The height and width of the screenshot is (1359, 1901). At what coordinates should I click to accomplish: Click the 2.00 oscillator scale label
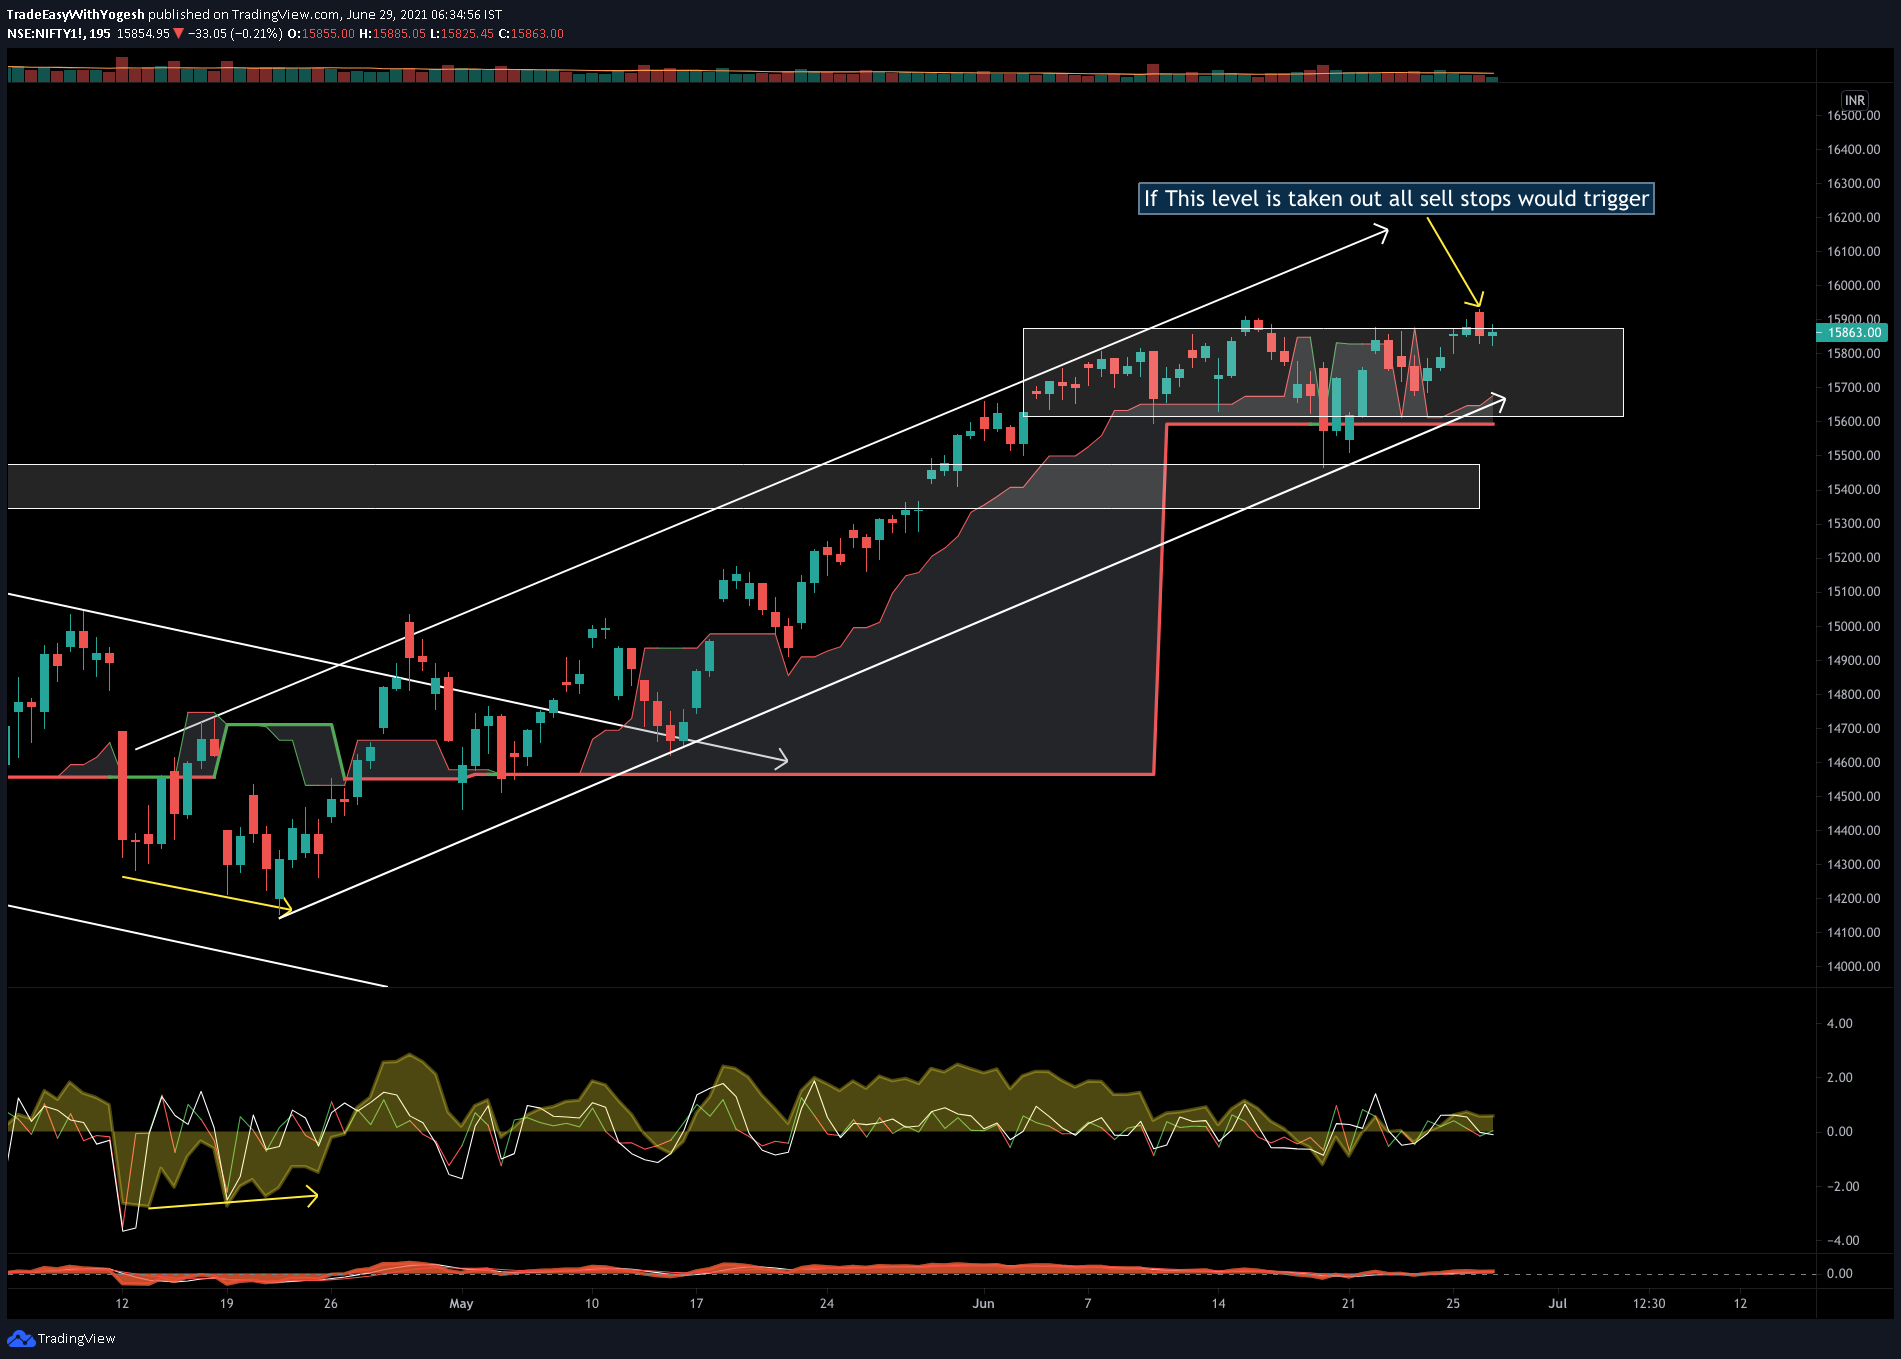(x=1839, y=1077)
